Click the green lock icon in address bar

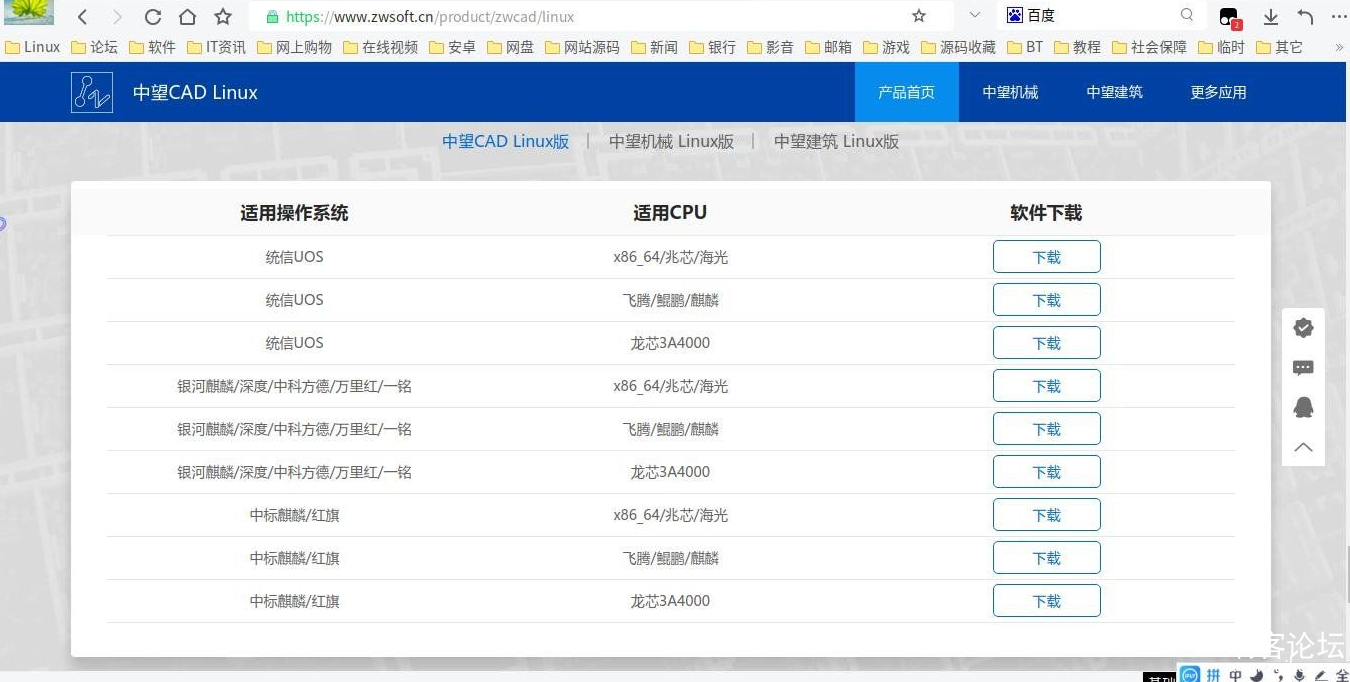(271, 17)
